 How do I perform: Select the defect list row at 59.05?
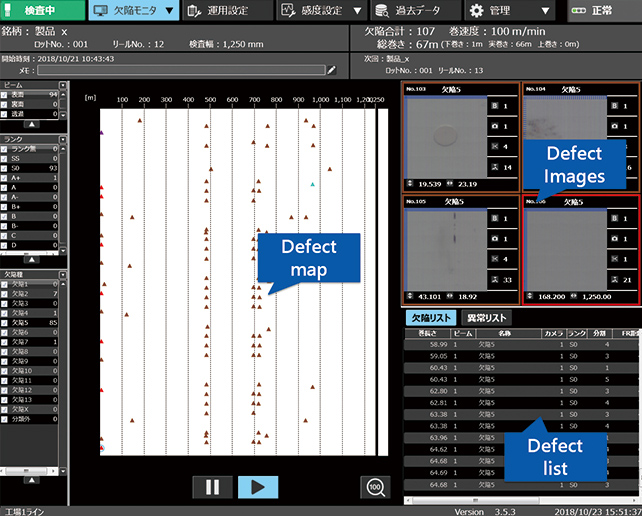pos(522,356)
